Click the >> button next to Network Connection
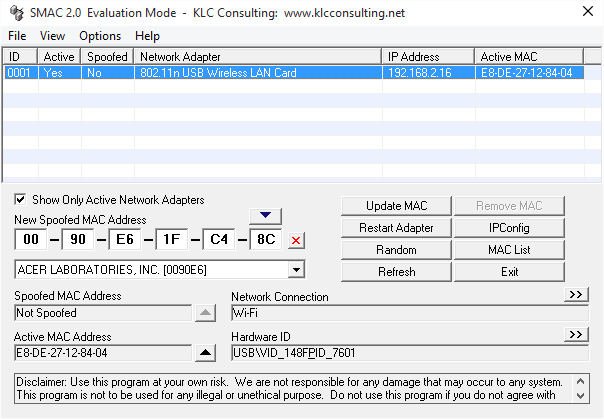This screenshot has height=419, width=604. click(576, 295)
